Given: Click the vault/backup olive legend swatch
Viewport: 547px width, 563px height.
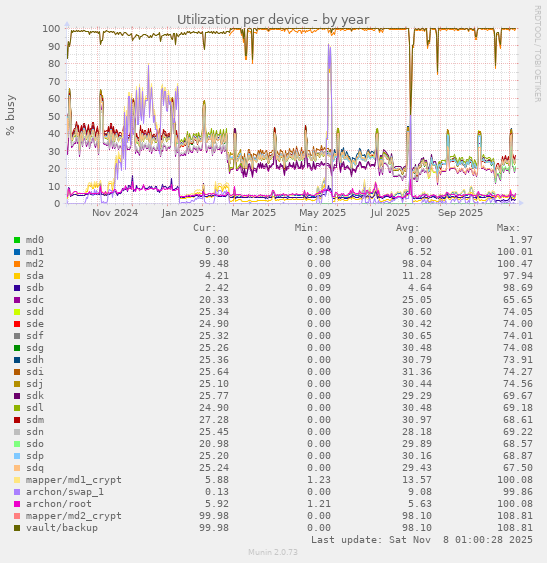Looking at the screenshot, I should coord(17,528).
